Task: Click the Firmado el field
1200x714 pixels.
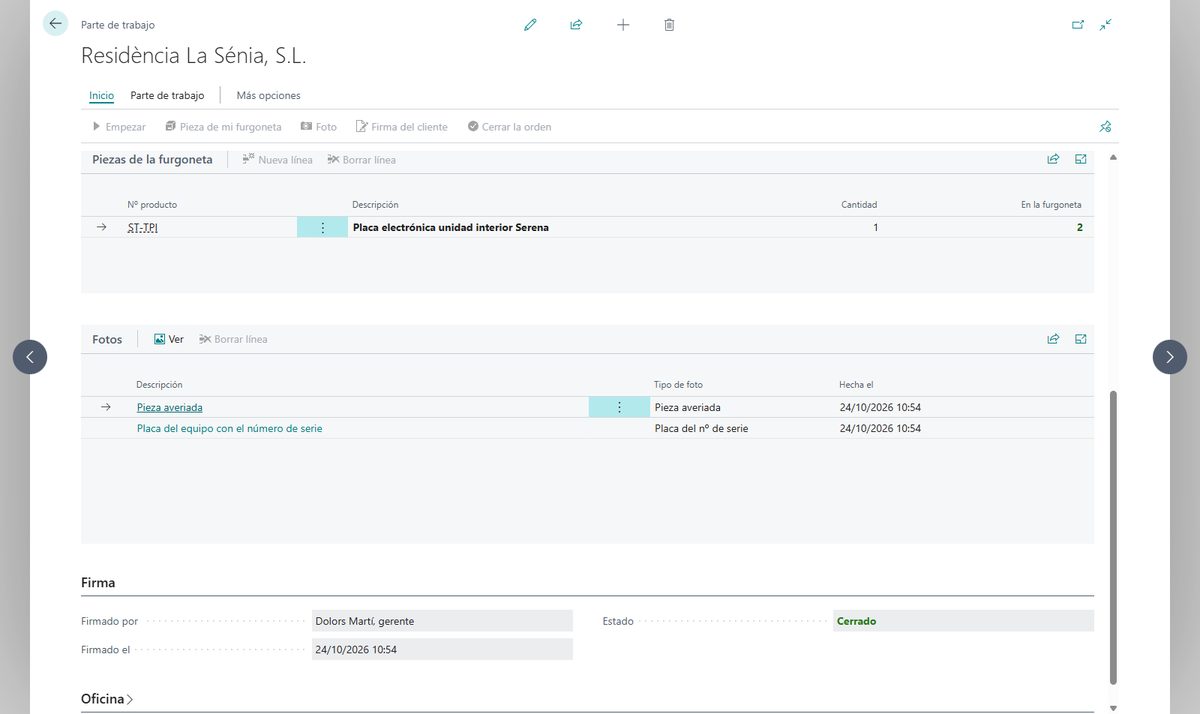Action: (x=442, y=649)
